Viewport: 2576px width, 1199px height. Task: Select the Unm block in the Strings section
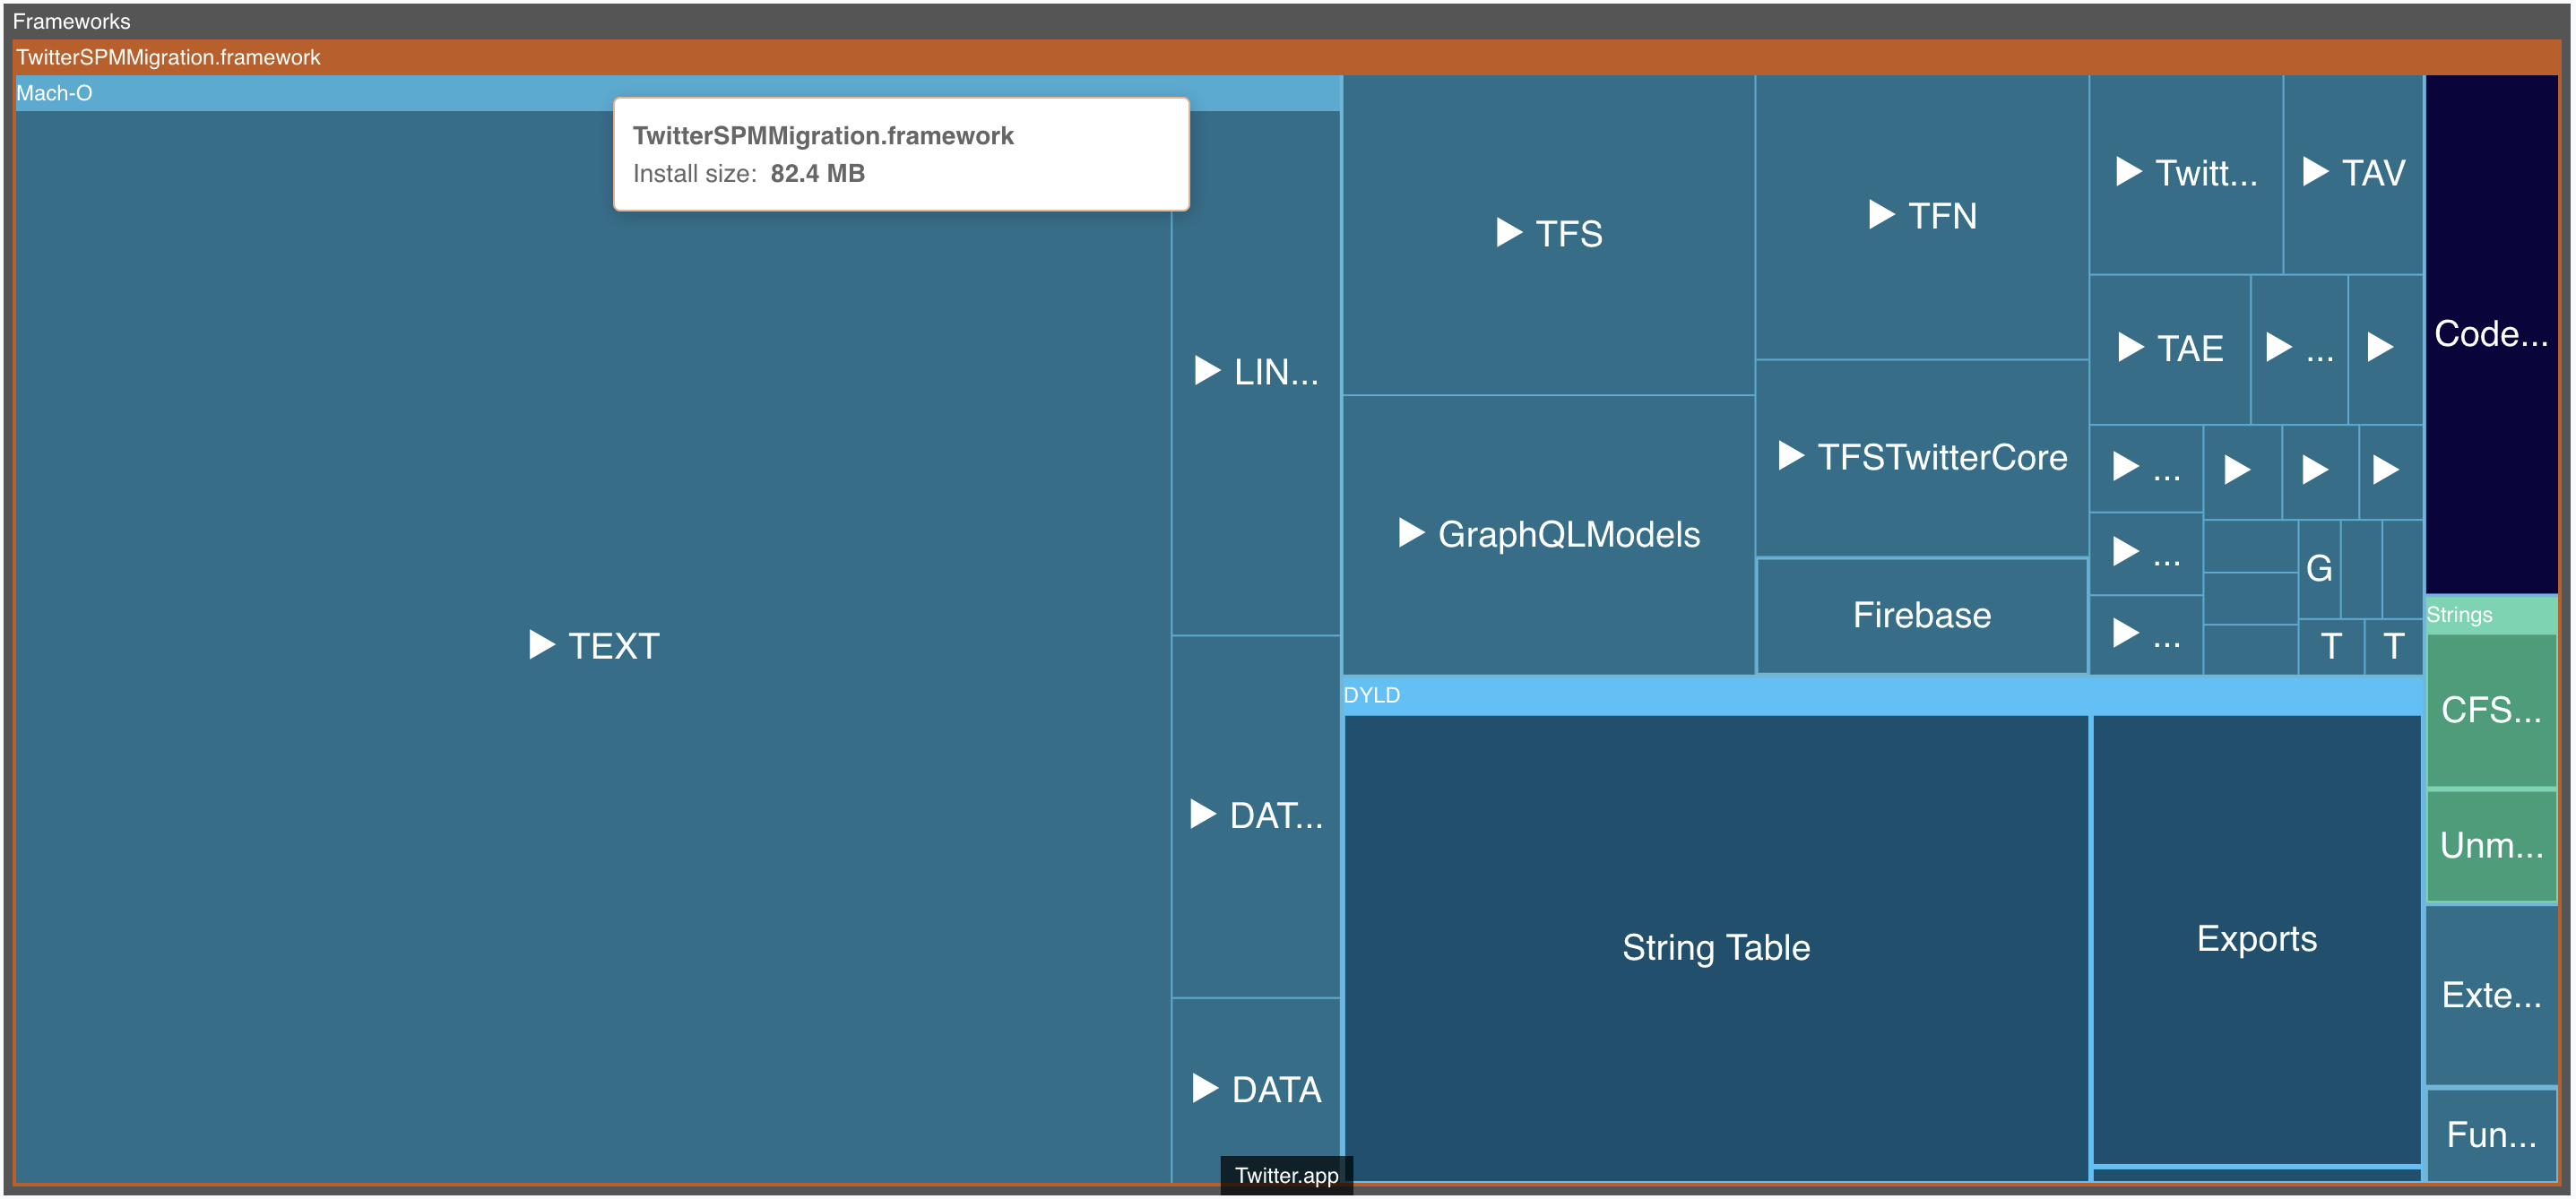click(x=2490, y=845)
